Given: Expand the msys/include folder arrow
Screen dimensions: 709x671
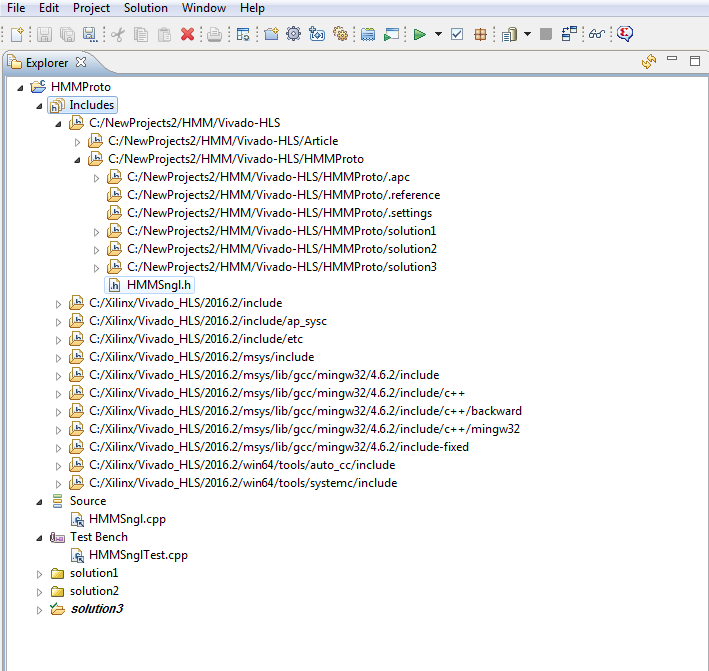Looking at the screenshot, I should click(x=58, y=358).
